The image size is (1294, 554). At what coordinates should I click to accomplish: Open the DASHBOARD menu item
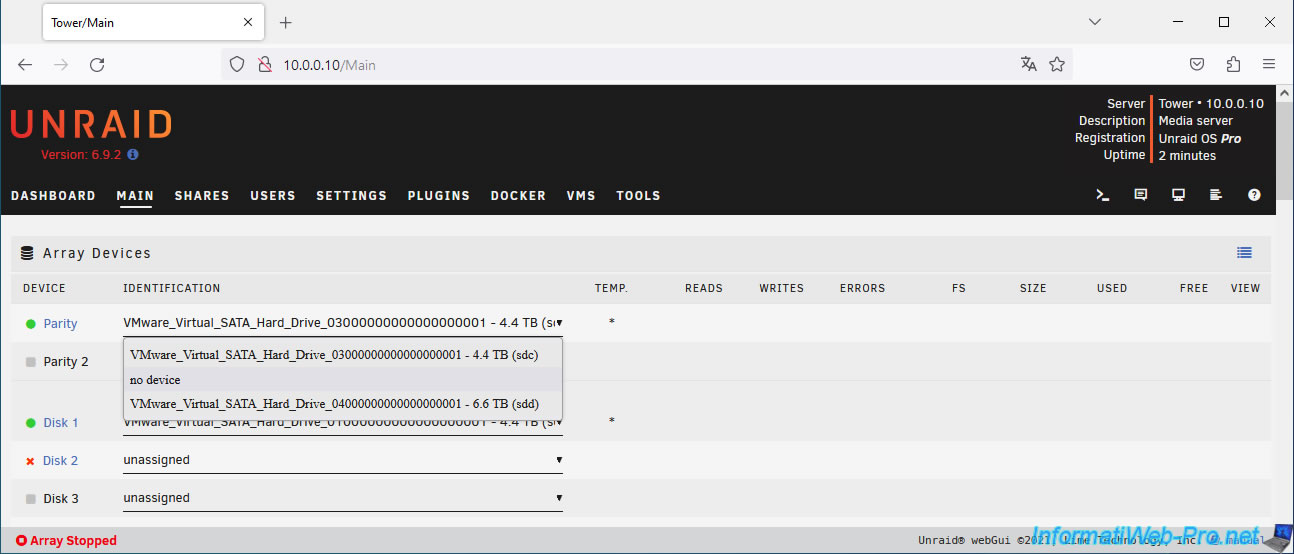point(53,196)
